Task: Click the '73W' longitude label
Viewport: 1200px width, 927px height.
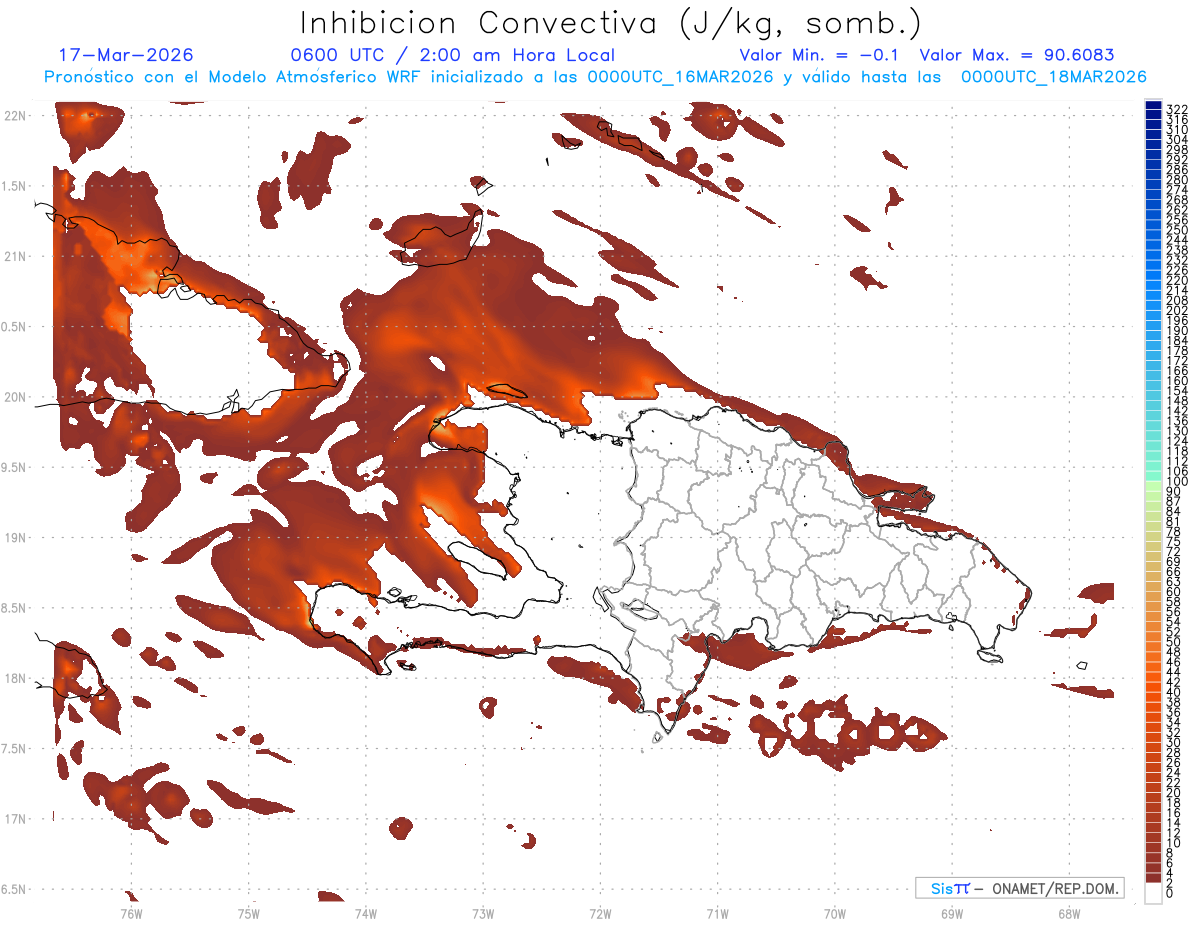Action: click(483, 913)
